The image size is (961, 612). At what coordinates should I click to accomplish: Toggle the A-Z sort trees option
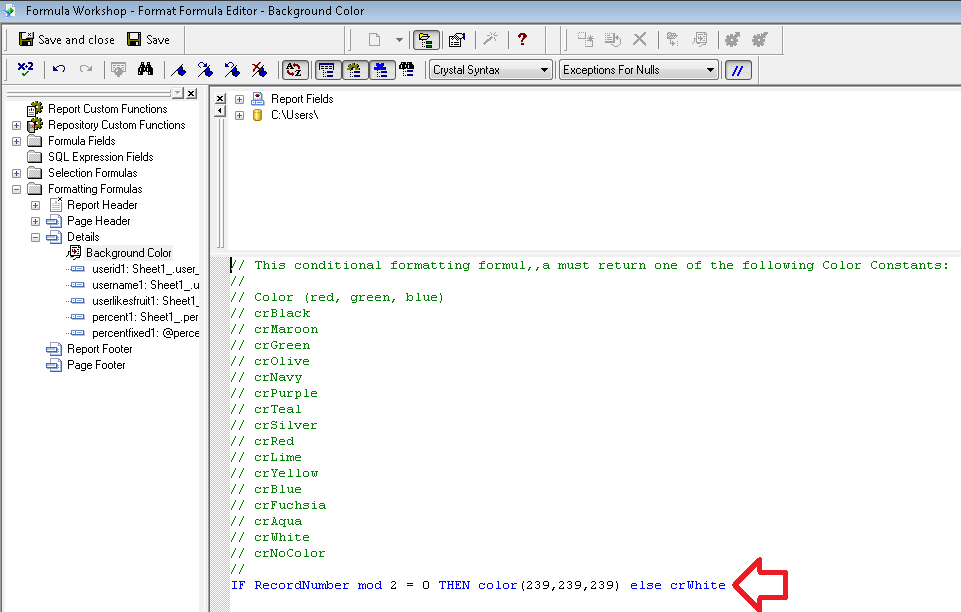click(x=294, y=70)
